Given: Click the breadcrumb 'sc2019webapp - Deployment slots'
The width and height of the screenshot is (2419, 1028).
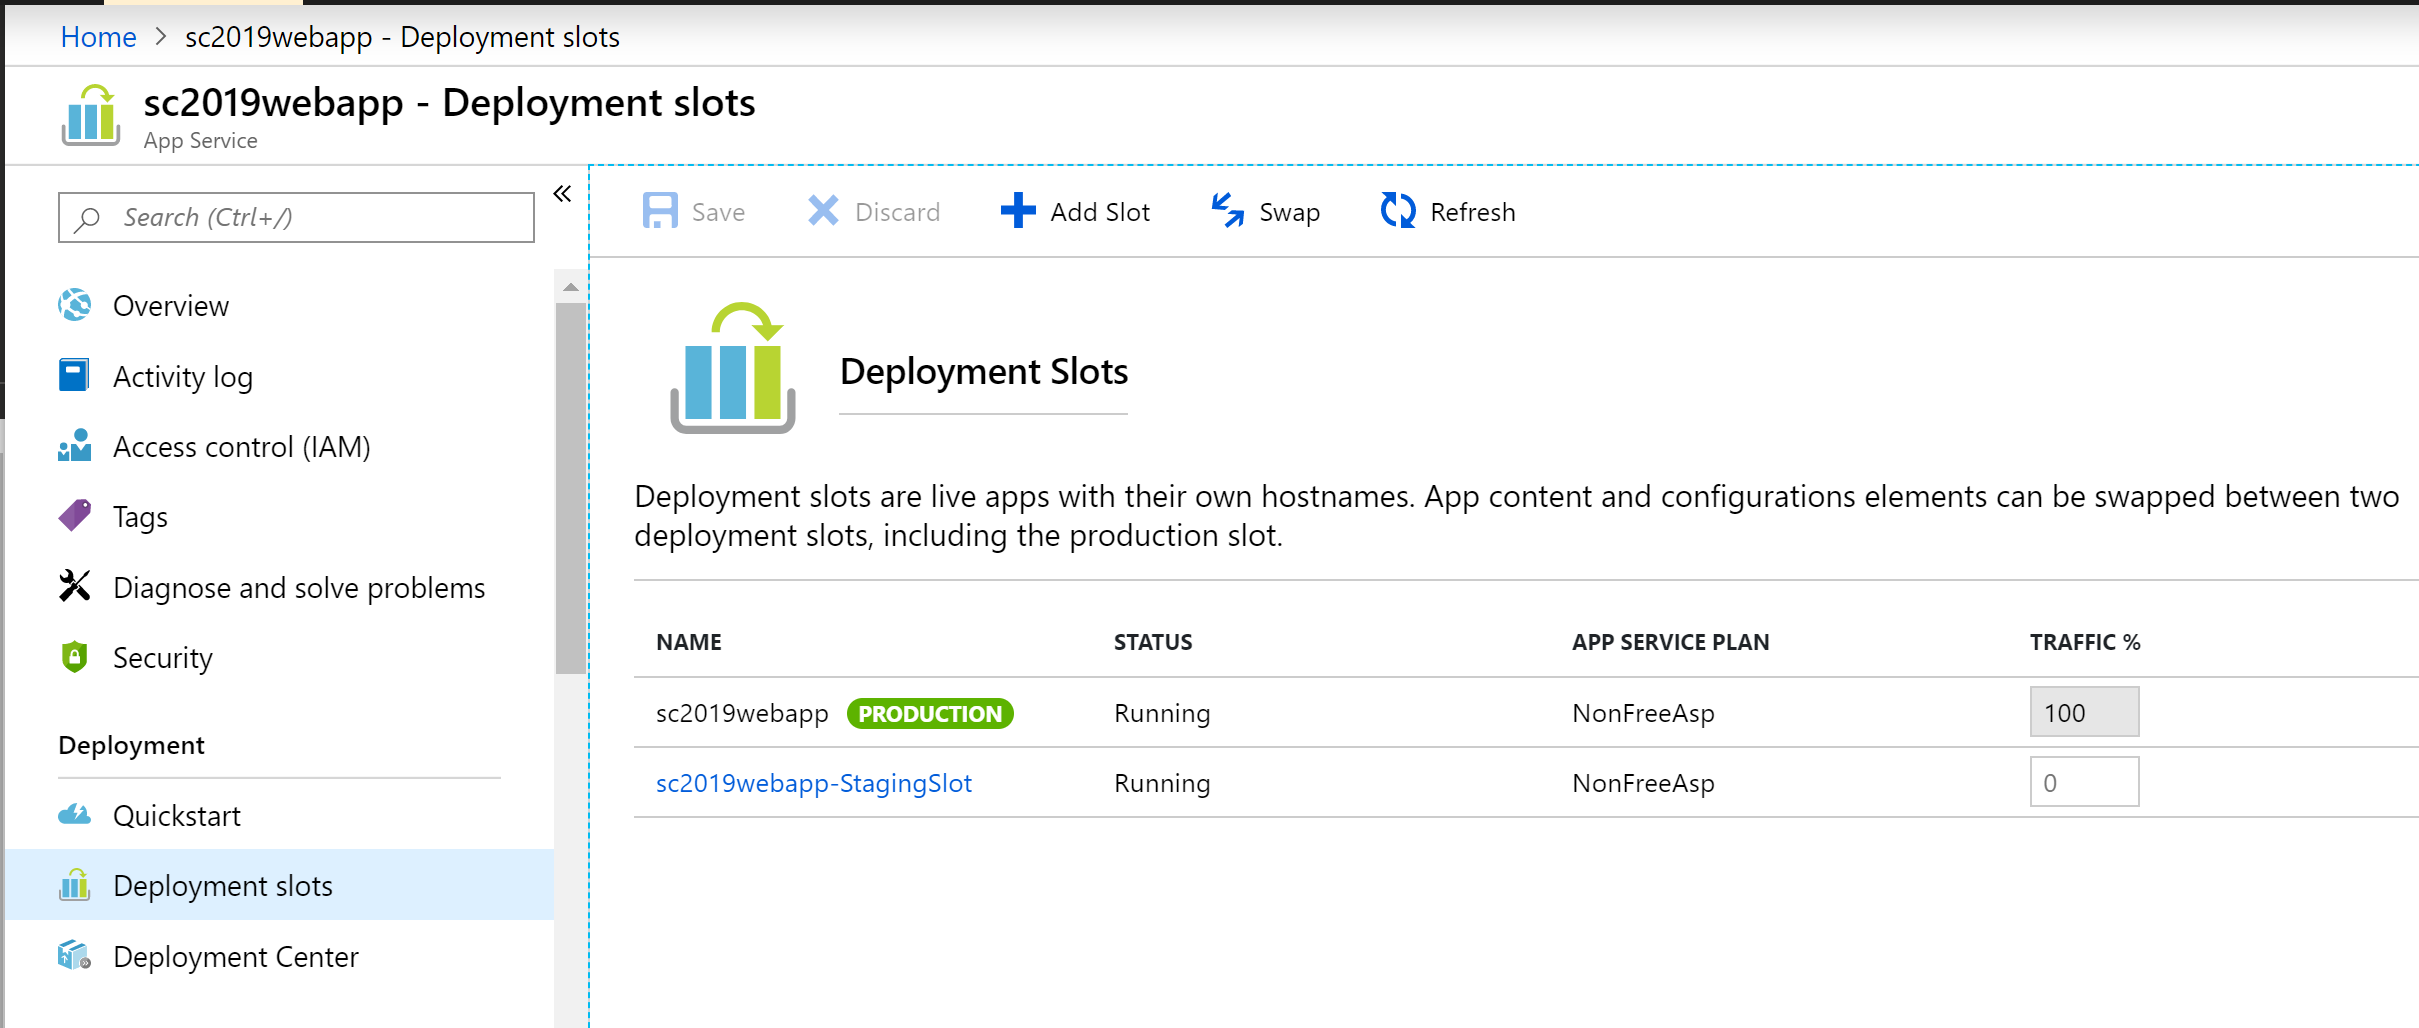Looking at the screenshot, I should tap(402, 37).
